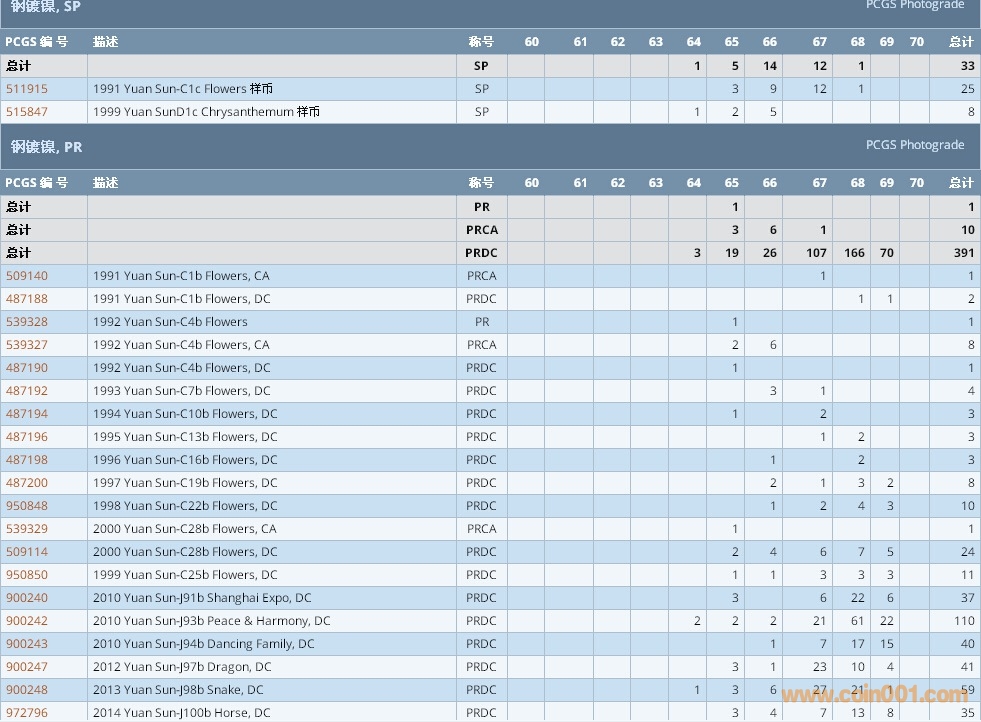
Task: Open coin number 509140 link
Action: (27, 276)
